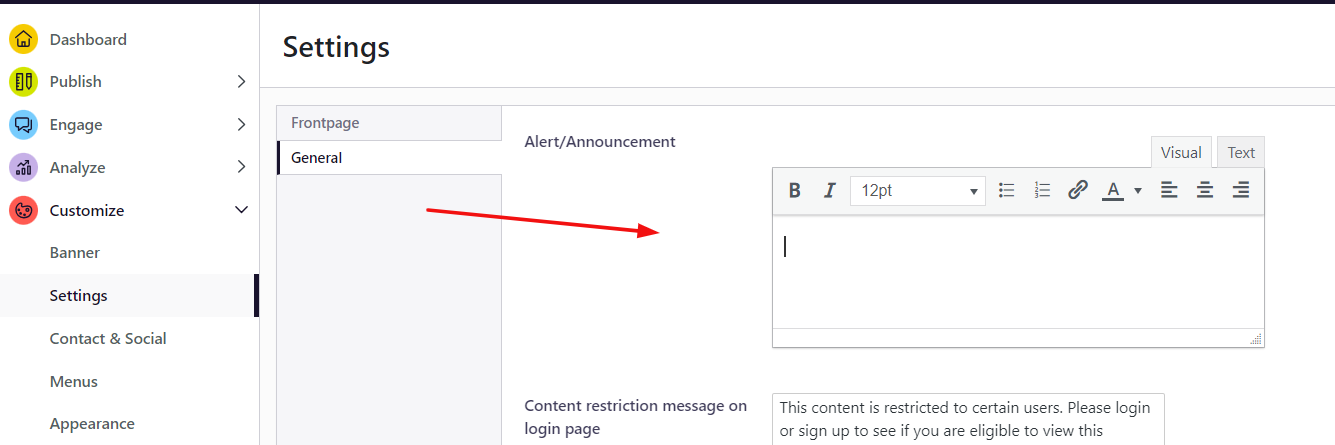
Task: Toggle bold formatting in editor toolbar
Action: click(795, 190)
